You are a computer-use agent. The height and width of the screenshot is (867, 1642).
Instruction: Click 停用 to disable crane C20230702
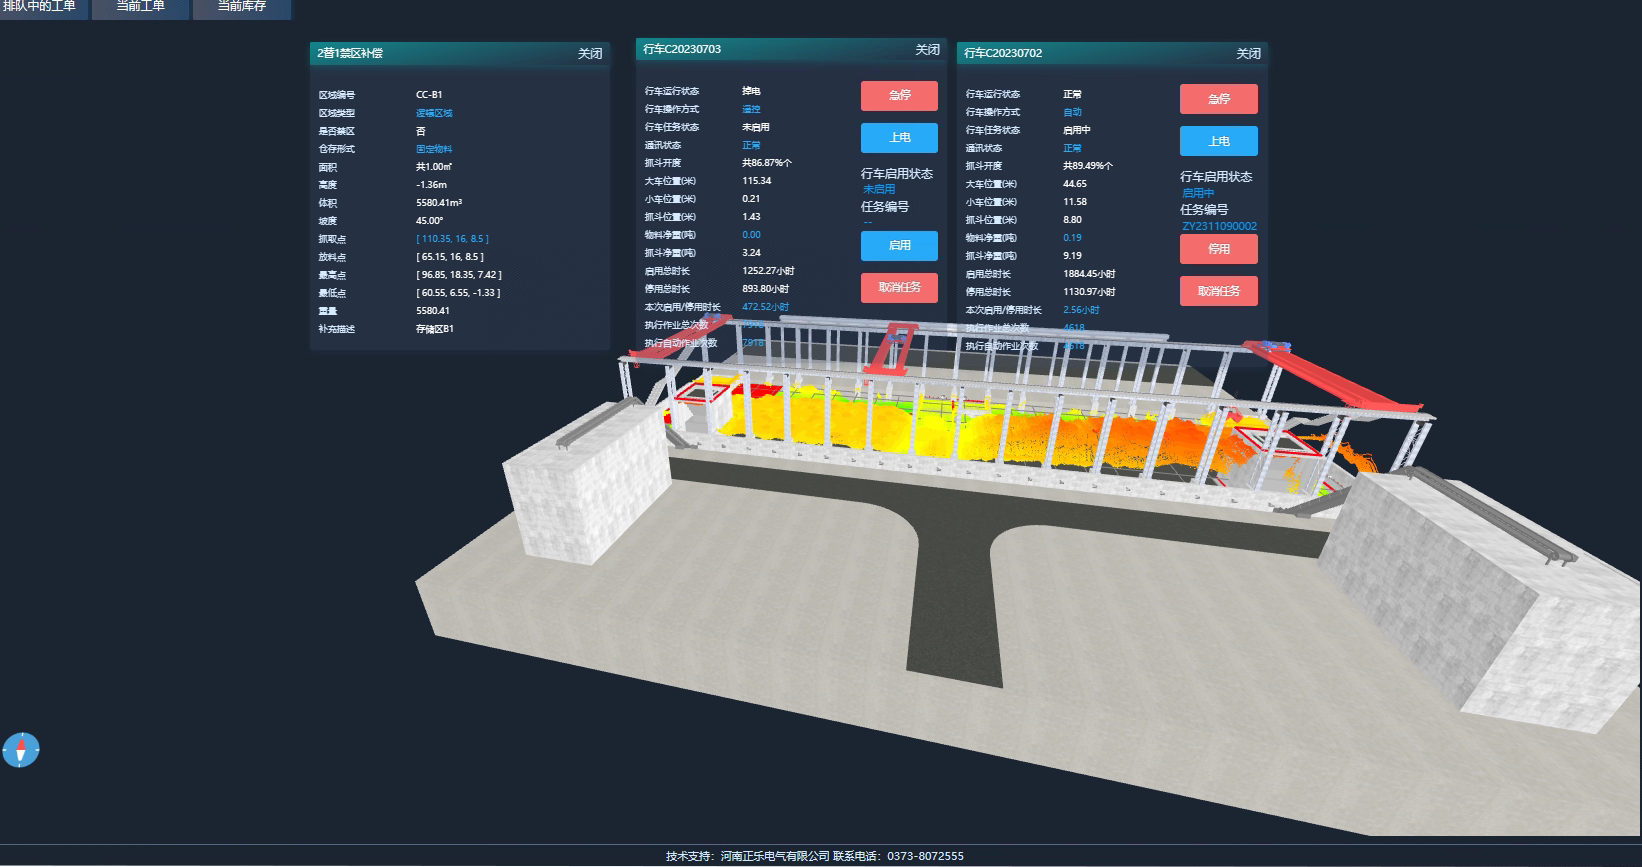1218,249
